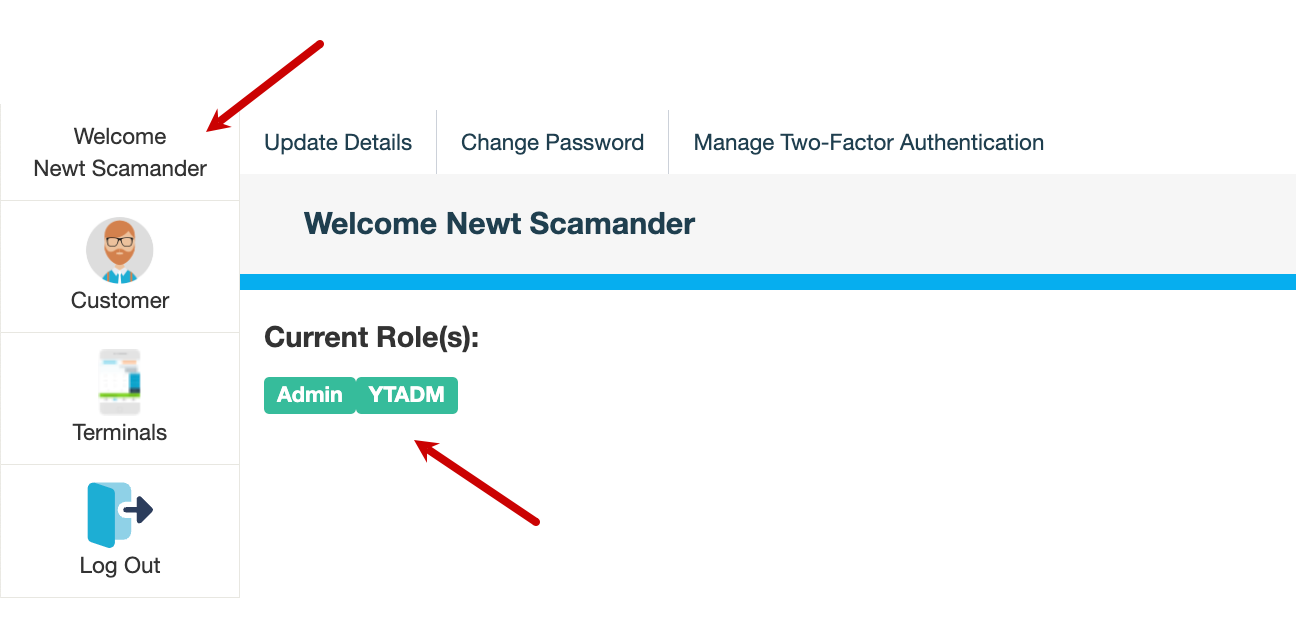Click the glasses on the Customer avatar
Image resolution: width=1296 pixels, height=636 pixels.
click(120, 241)
